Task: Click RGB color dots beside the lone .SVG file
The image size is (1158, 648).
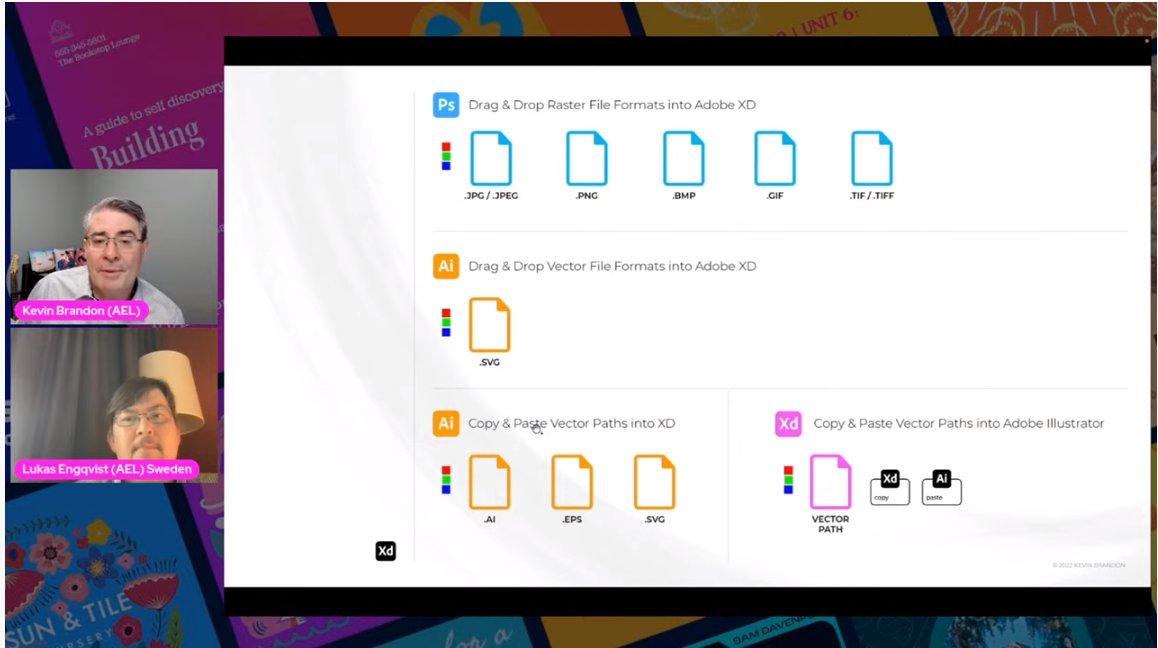Action: click(x=446, y=323)
